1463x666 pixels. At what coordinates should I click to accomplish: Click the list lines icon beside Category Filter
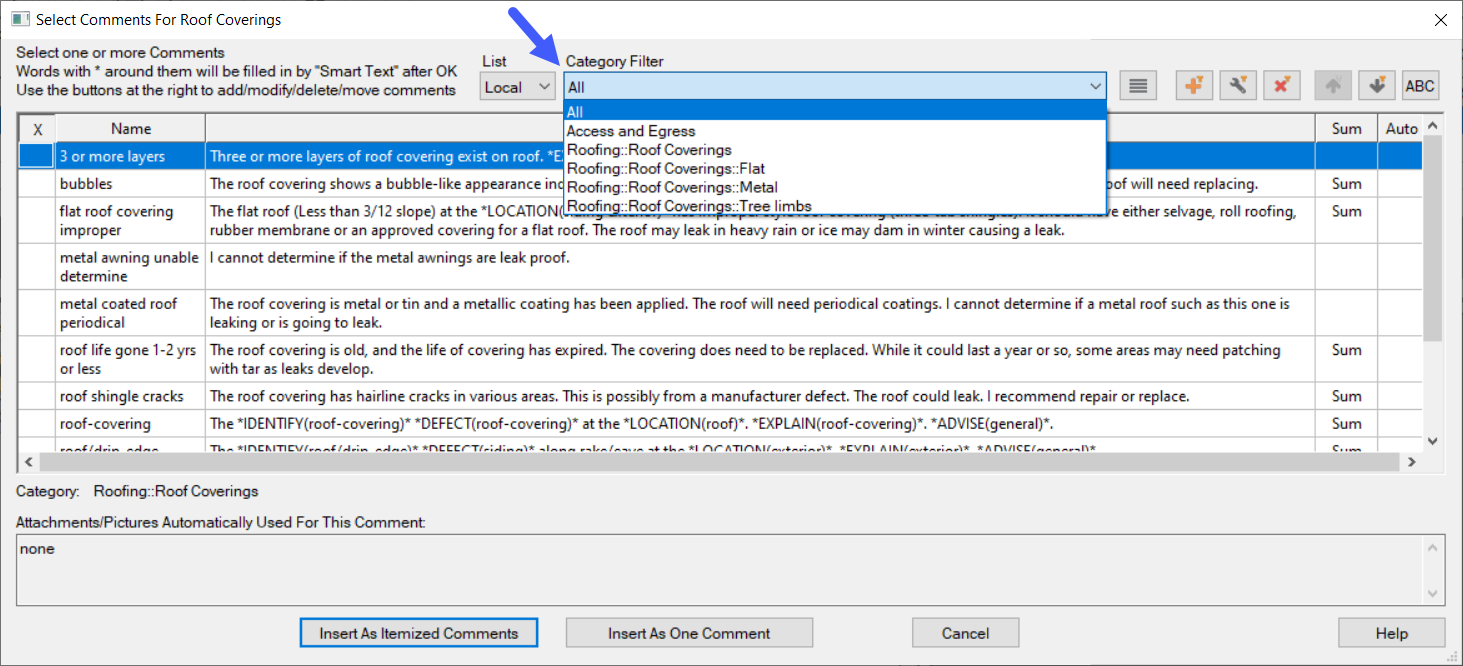point(1137,86)
